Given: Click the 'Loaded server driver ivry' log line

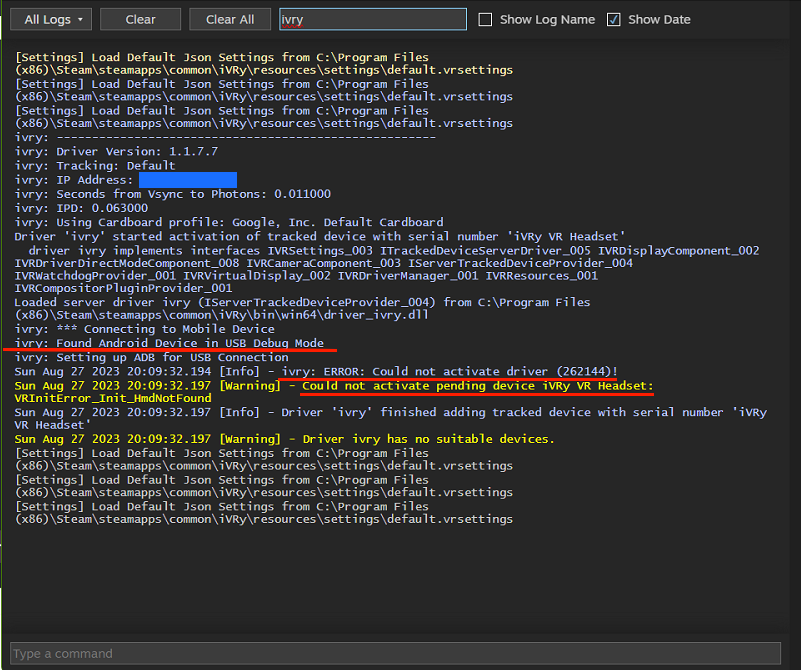Looking at the screenshot, I should (302, 309).
